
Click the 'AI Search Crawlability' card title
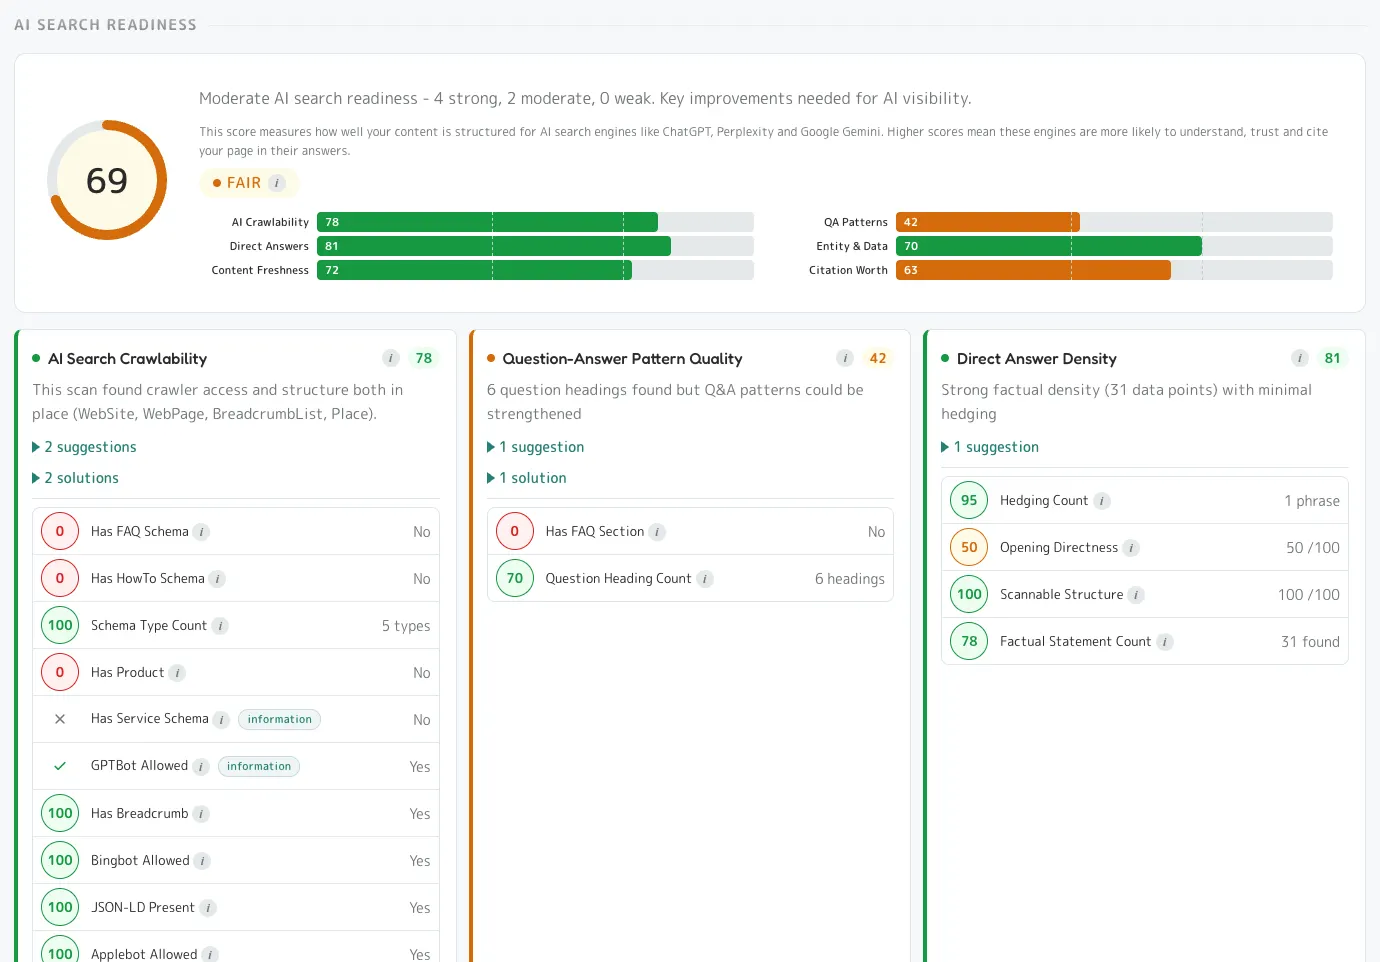[x=128, y=359]
